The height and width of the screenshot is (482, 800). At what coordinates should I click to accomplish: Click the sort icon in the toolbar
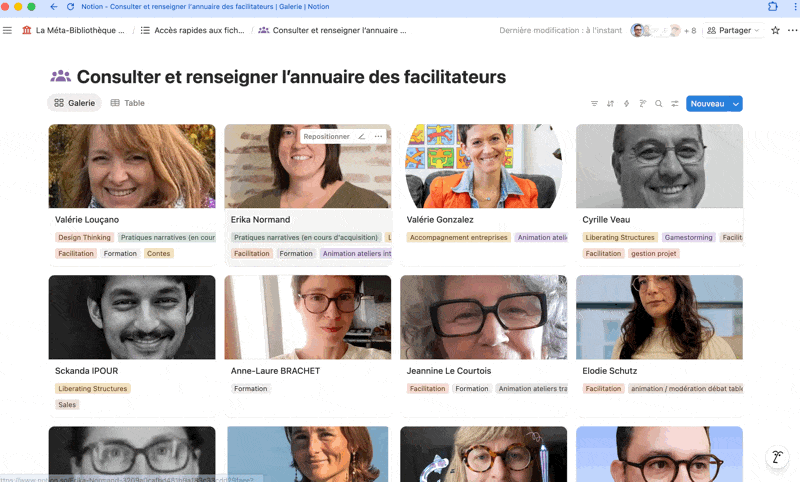click(610, 104)
